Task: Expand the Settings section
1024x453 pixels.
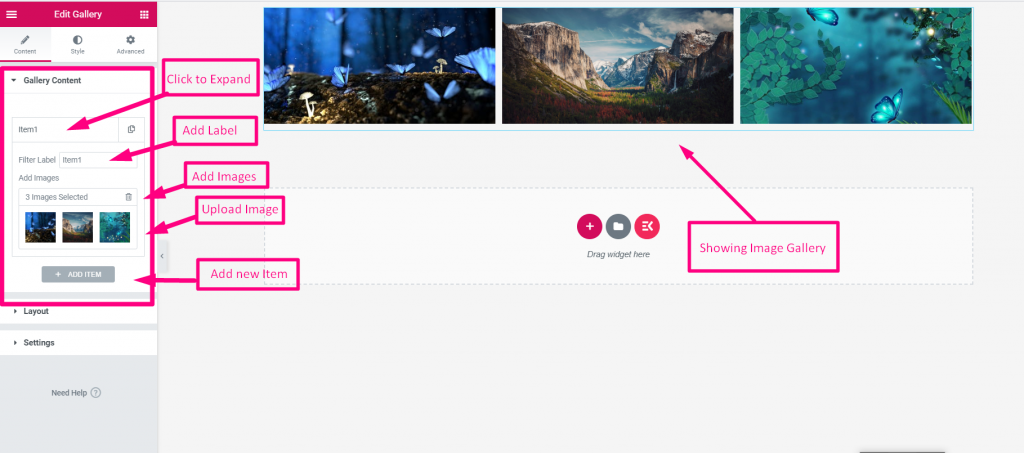Action: [78, 343]
